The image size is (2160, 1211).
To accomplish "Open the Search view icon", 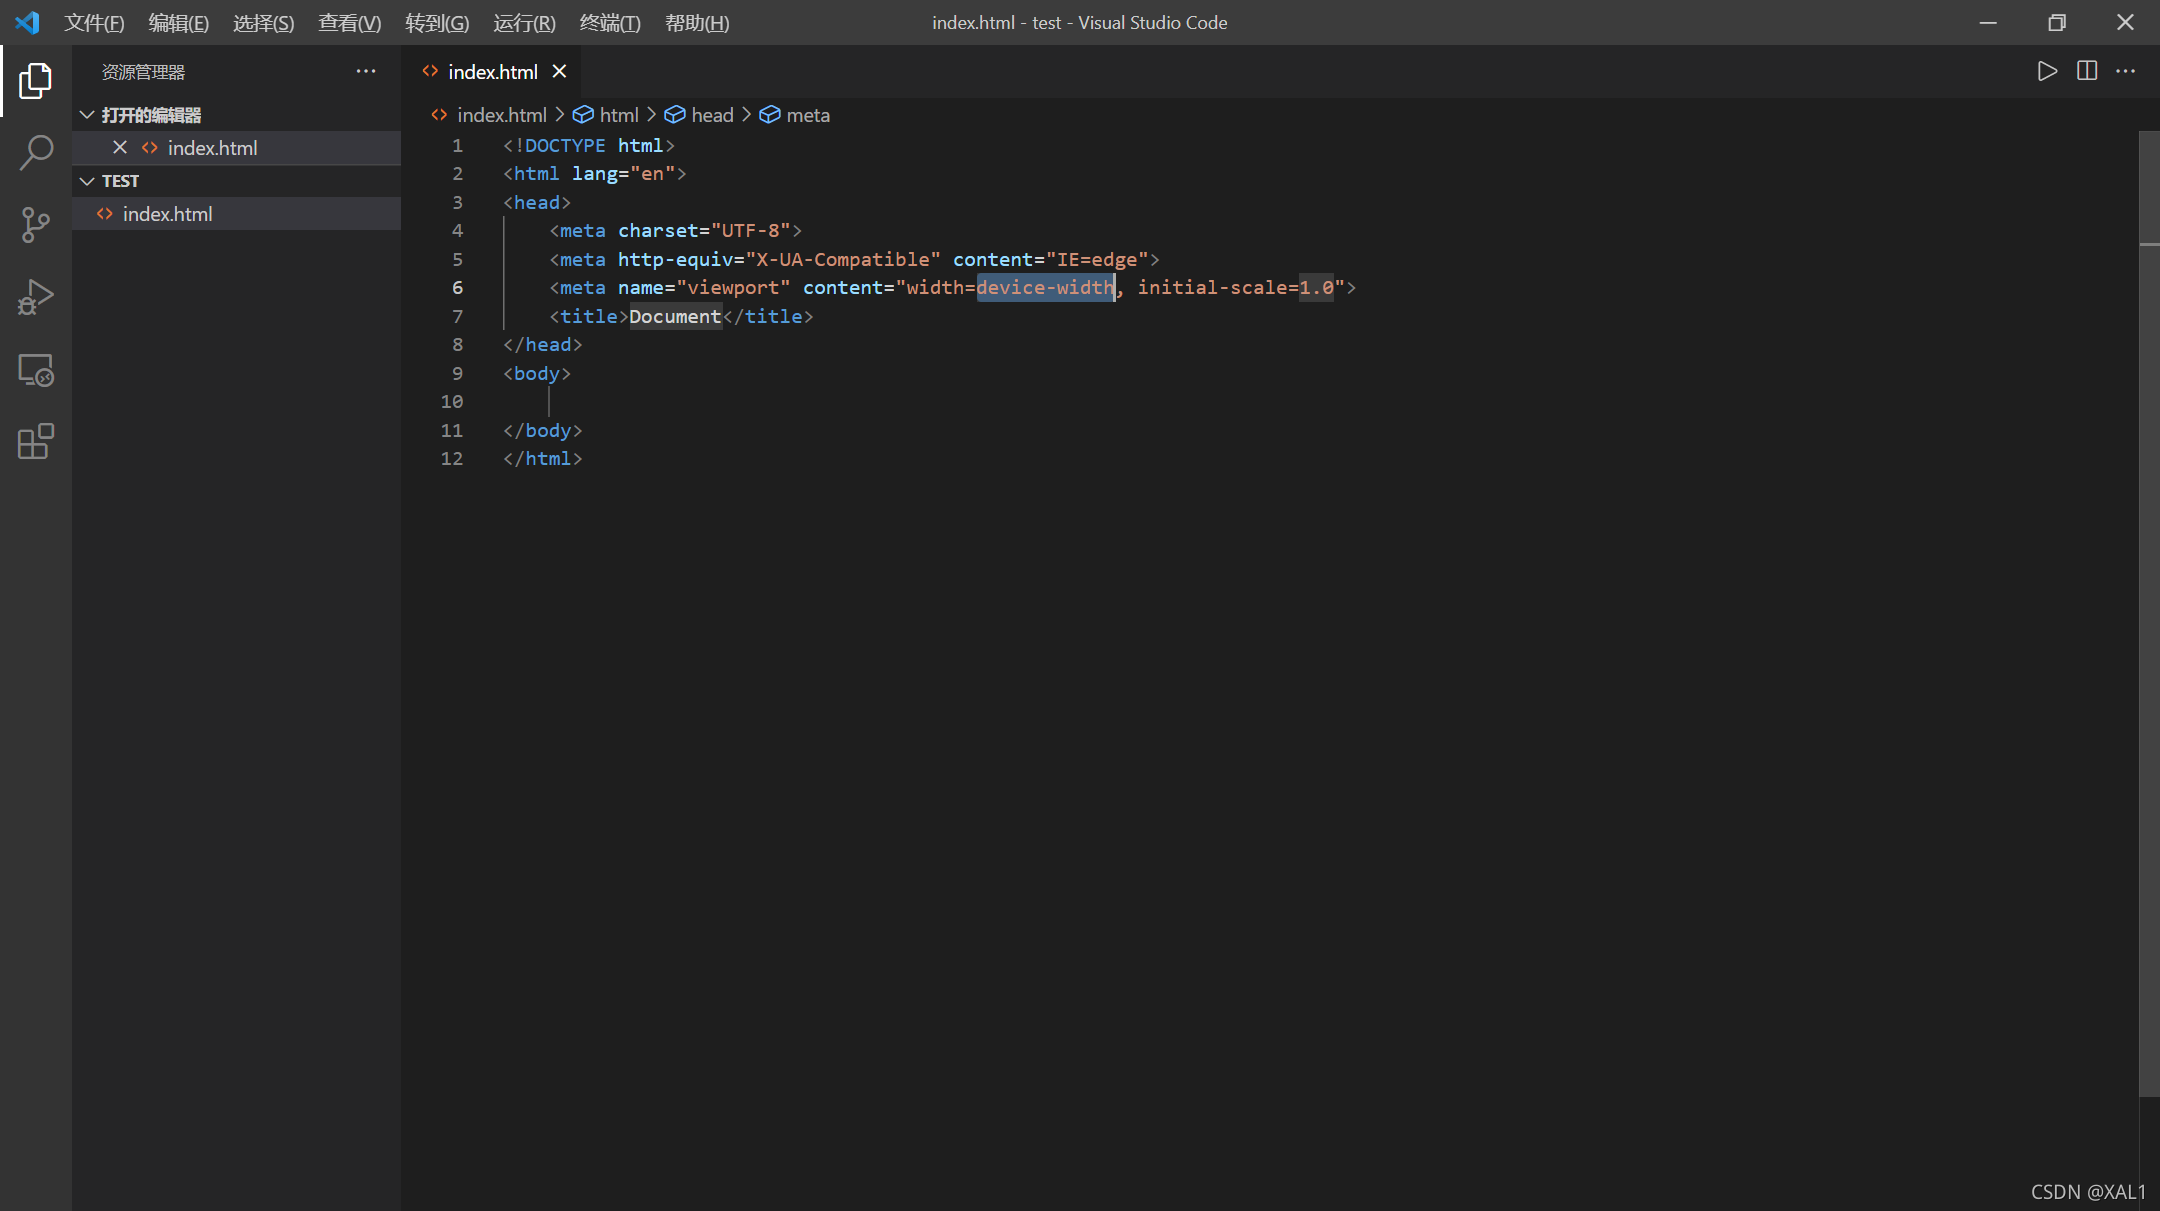I will point(35,153).
